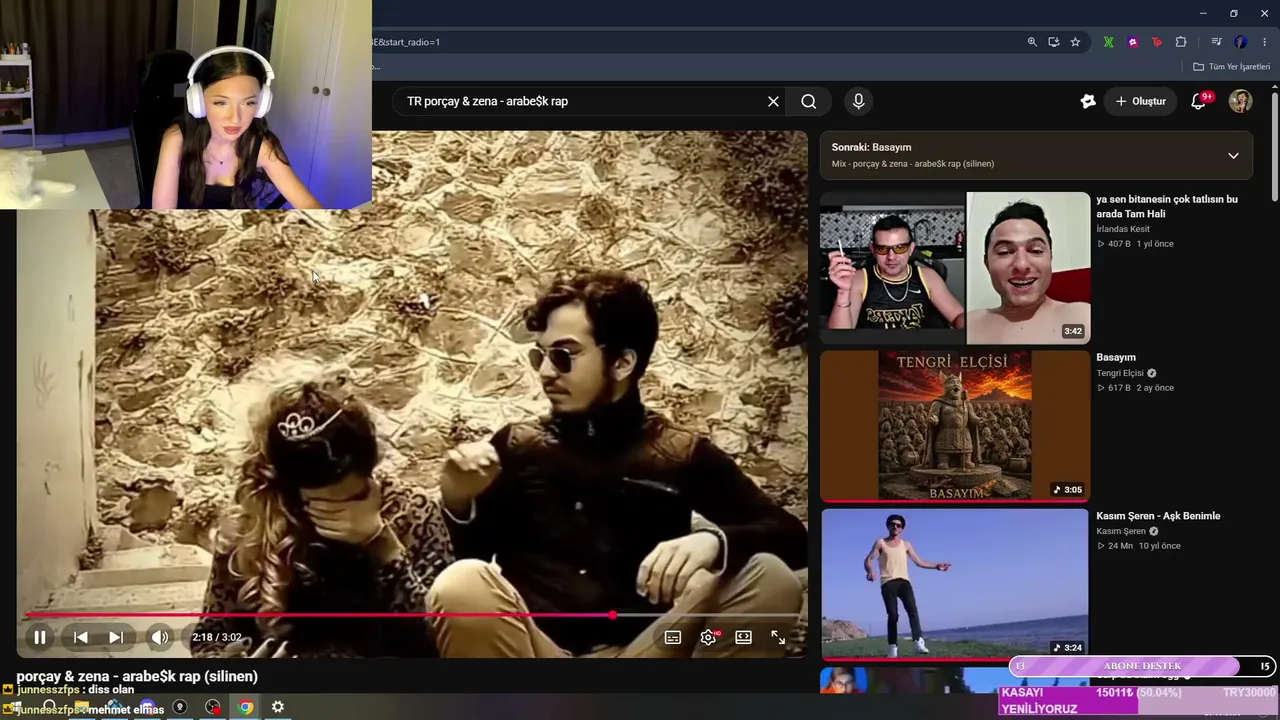Open the red Tp browser extension
This screenshot has height=720, width=1280.
[x=1157, y=42]
